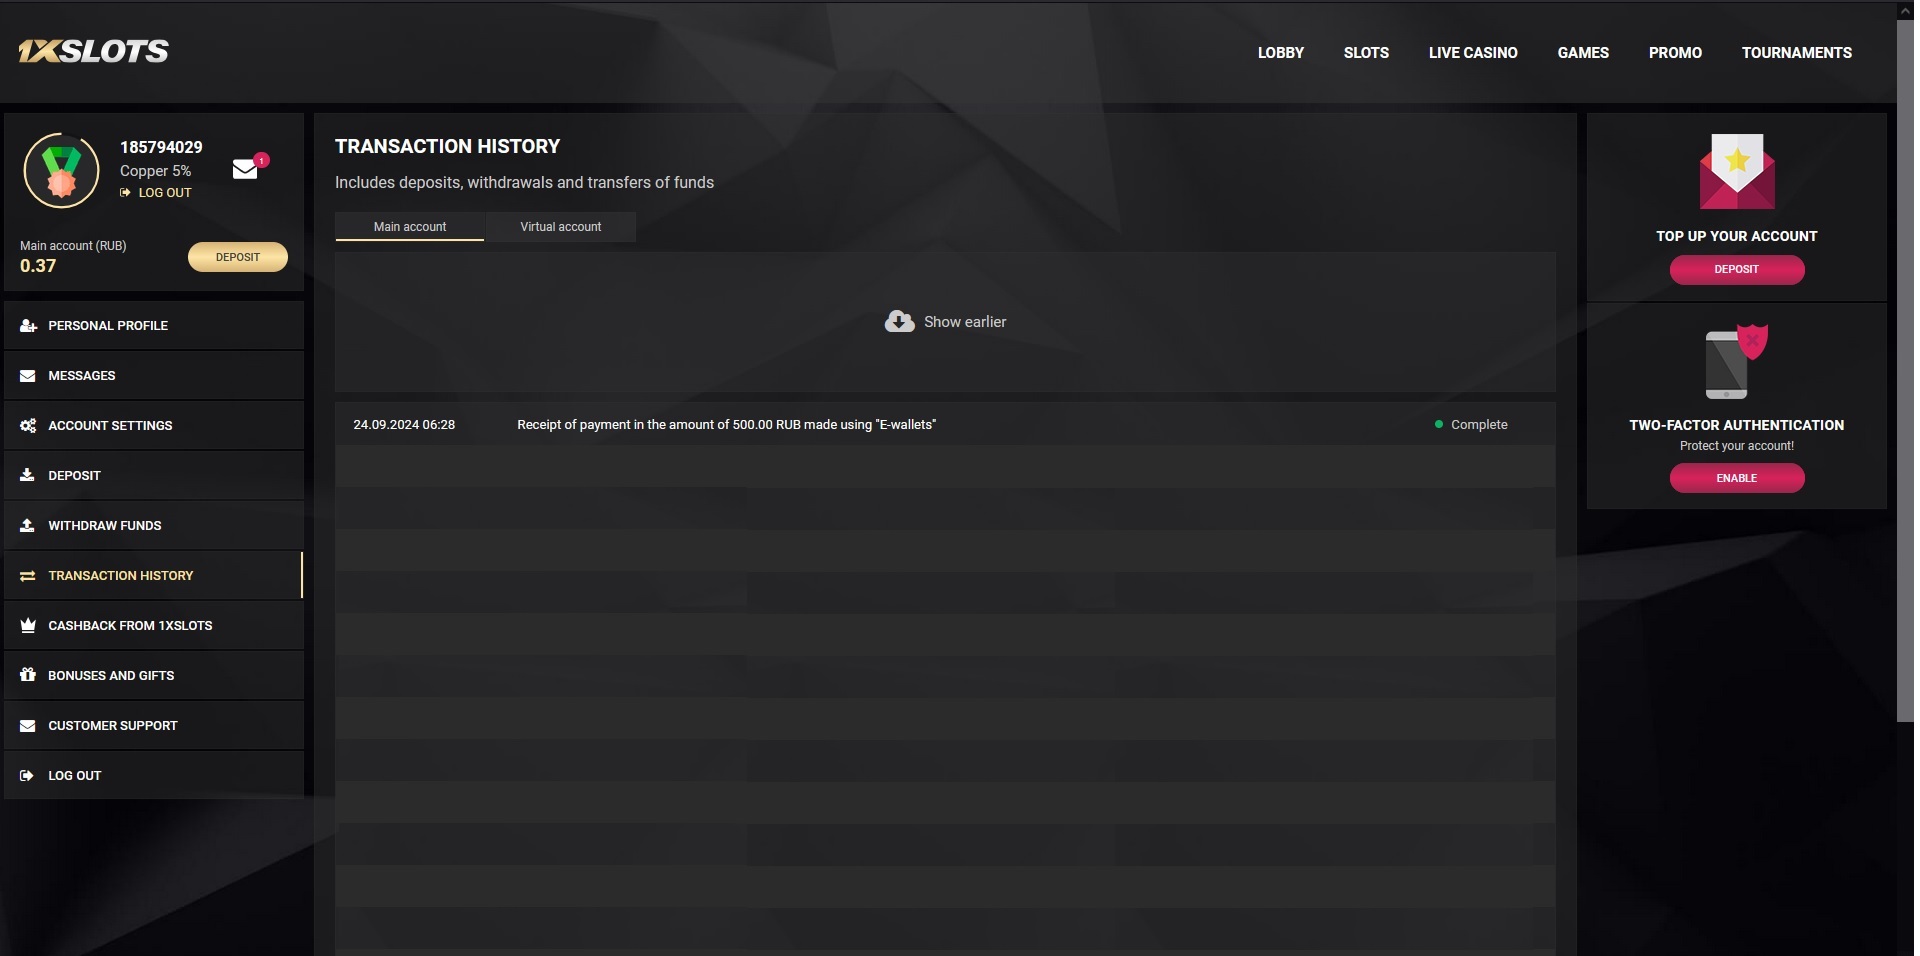The width and height of the screenshot is (1920, 956).
Task: Open Customer Support from the sidebar
Action: [112, 726]
